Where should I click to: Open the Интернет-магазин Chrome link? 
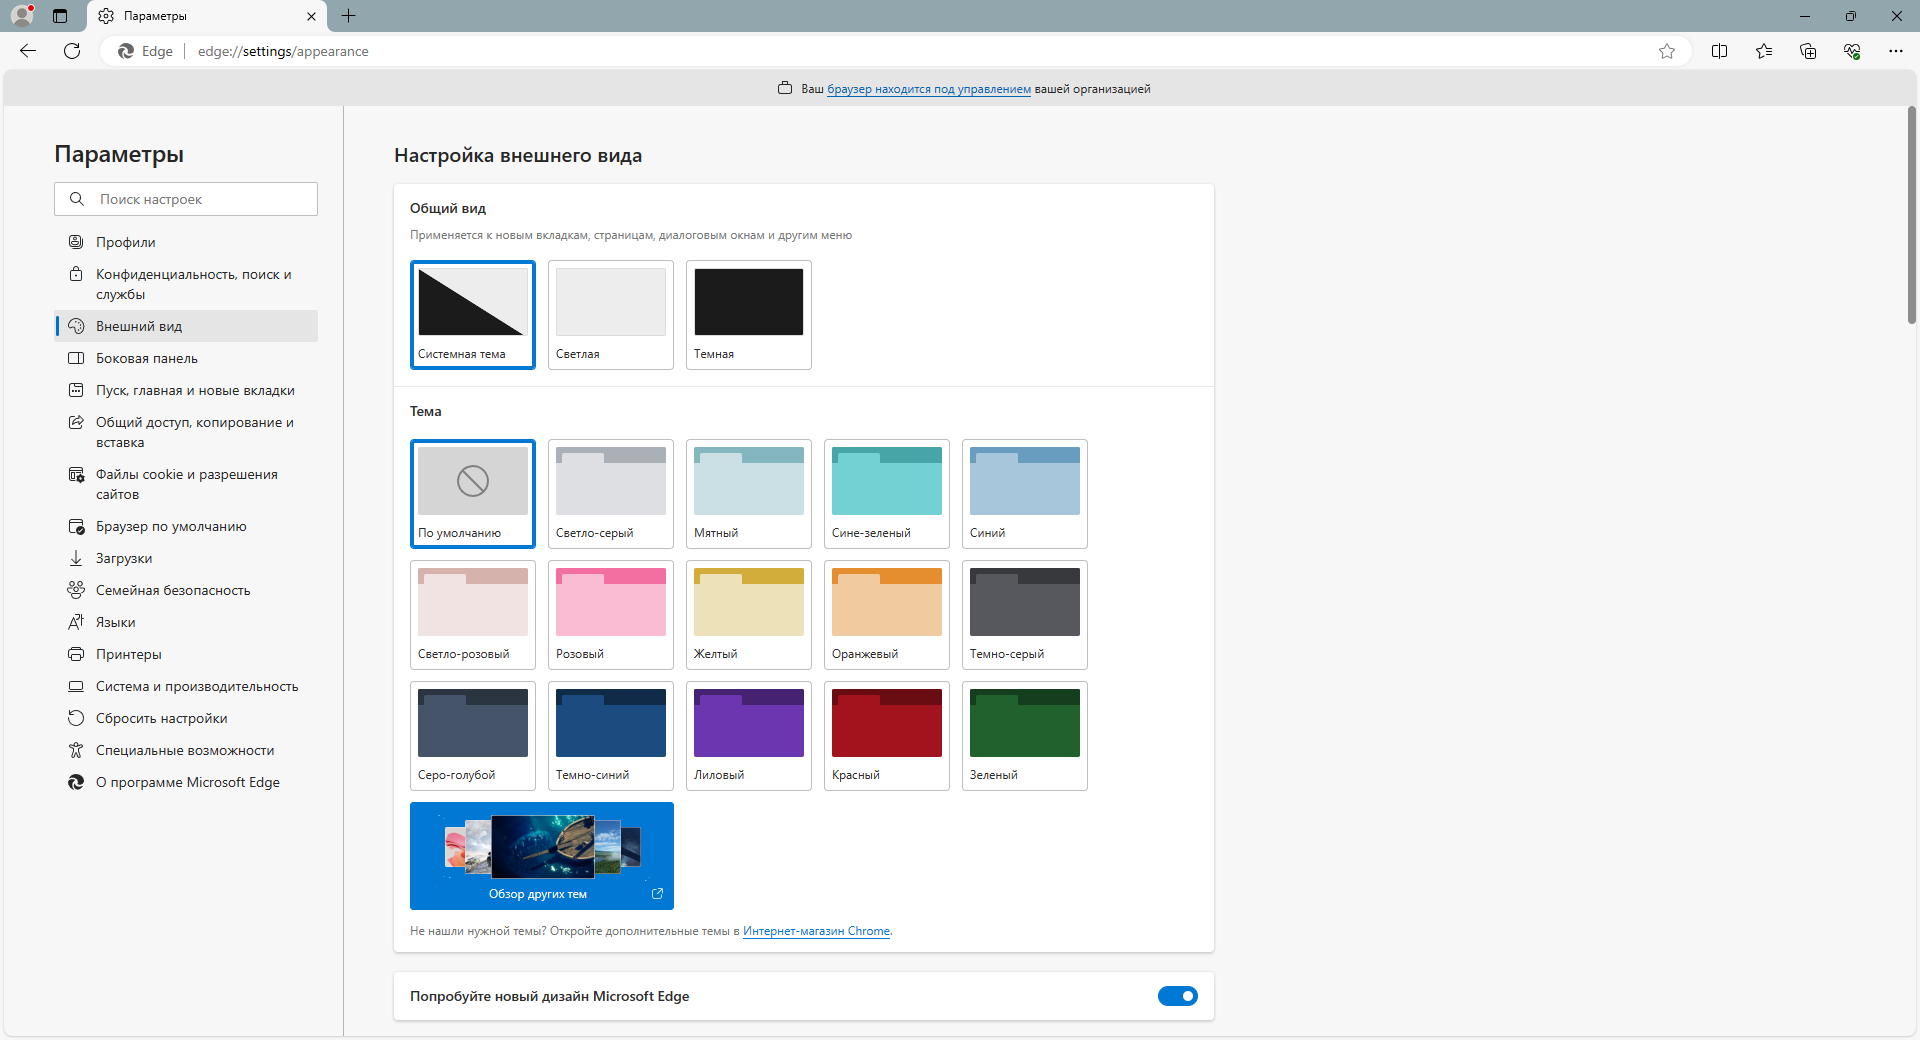[x=816, y=931]
